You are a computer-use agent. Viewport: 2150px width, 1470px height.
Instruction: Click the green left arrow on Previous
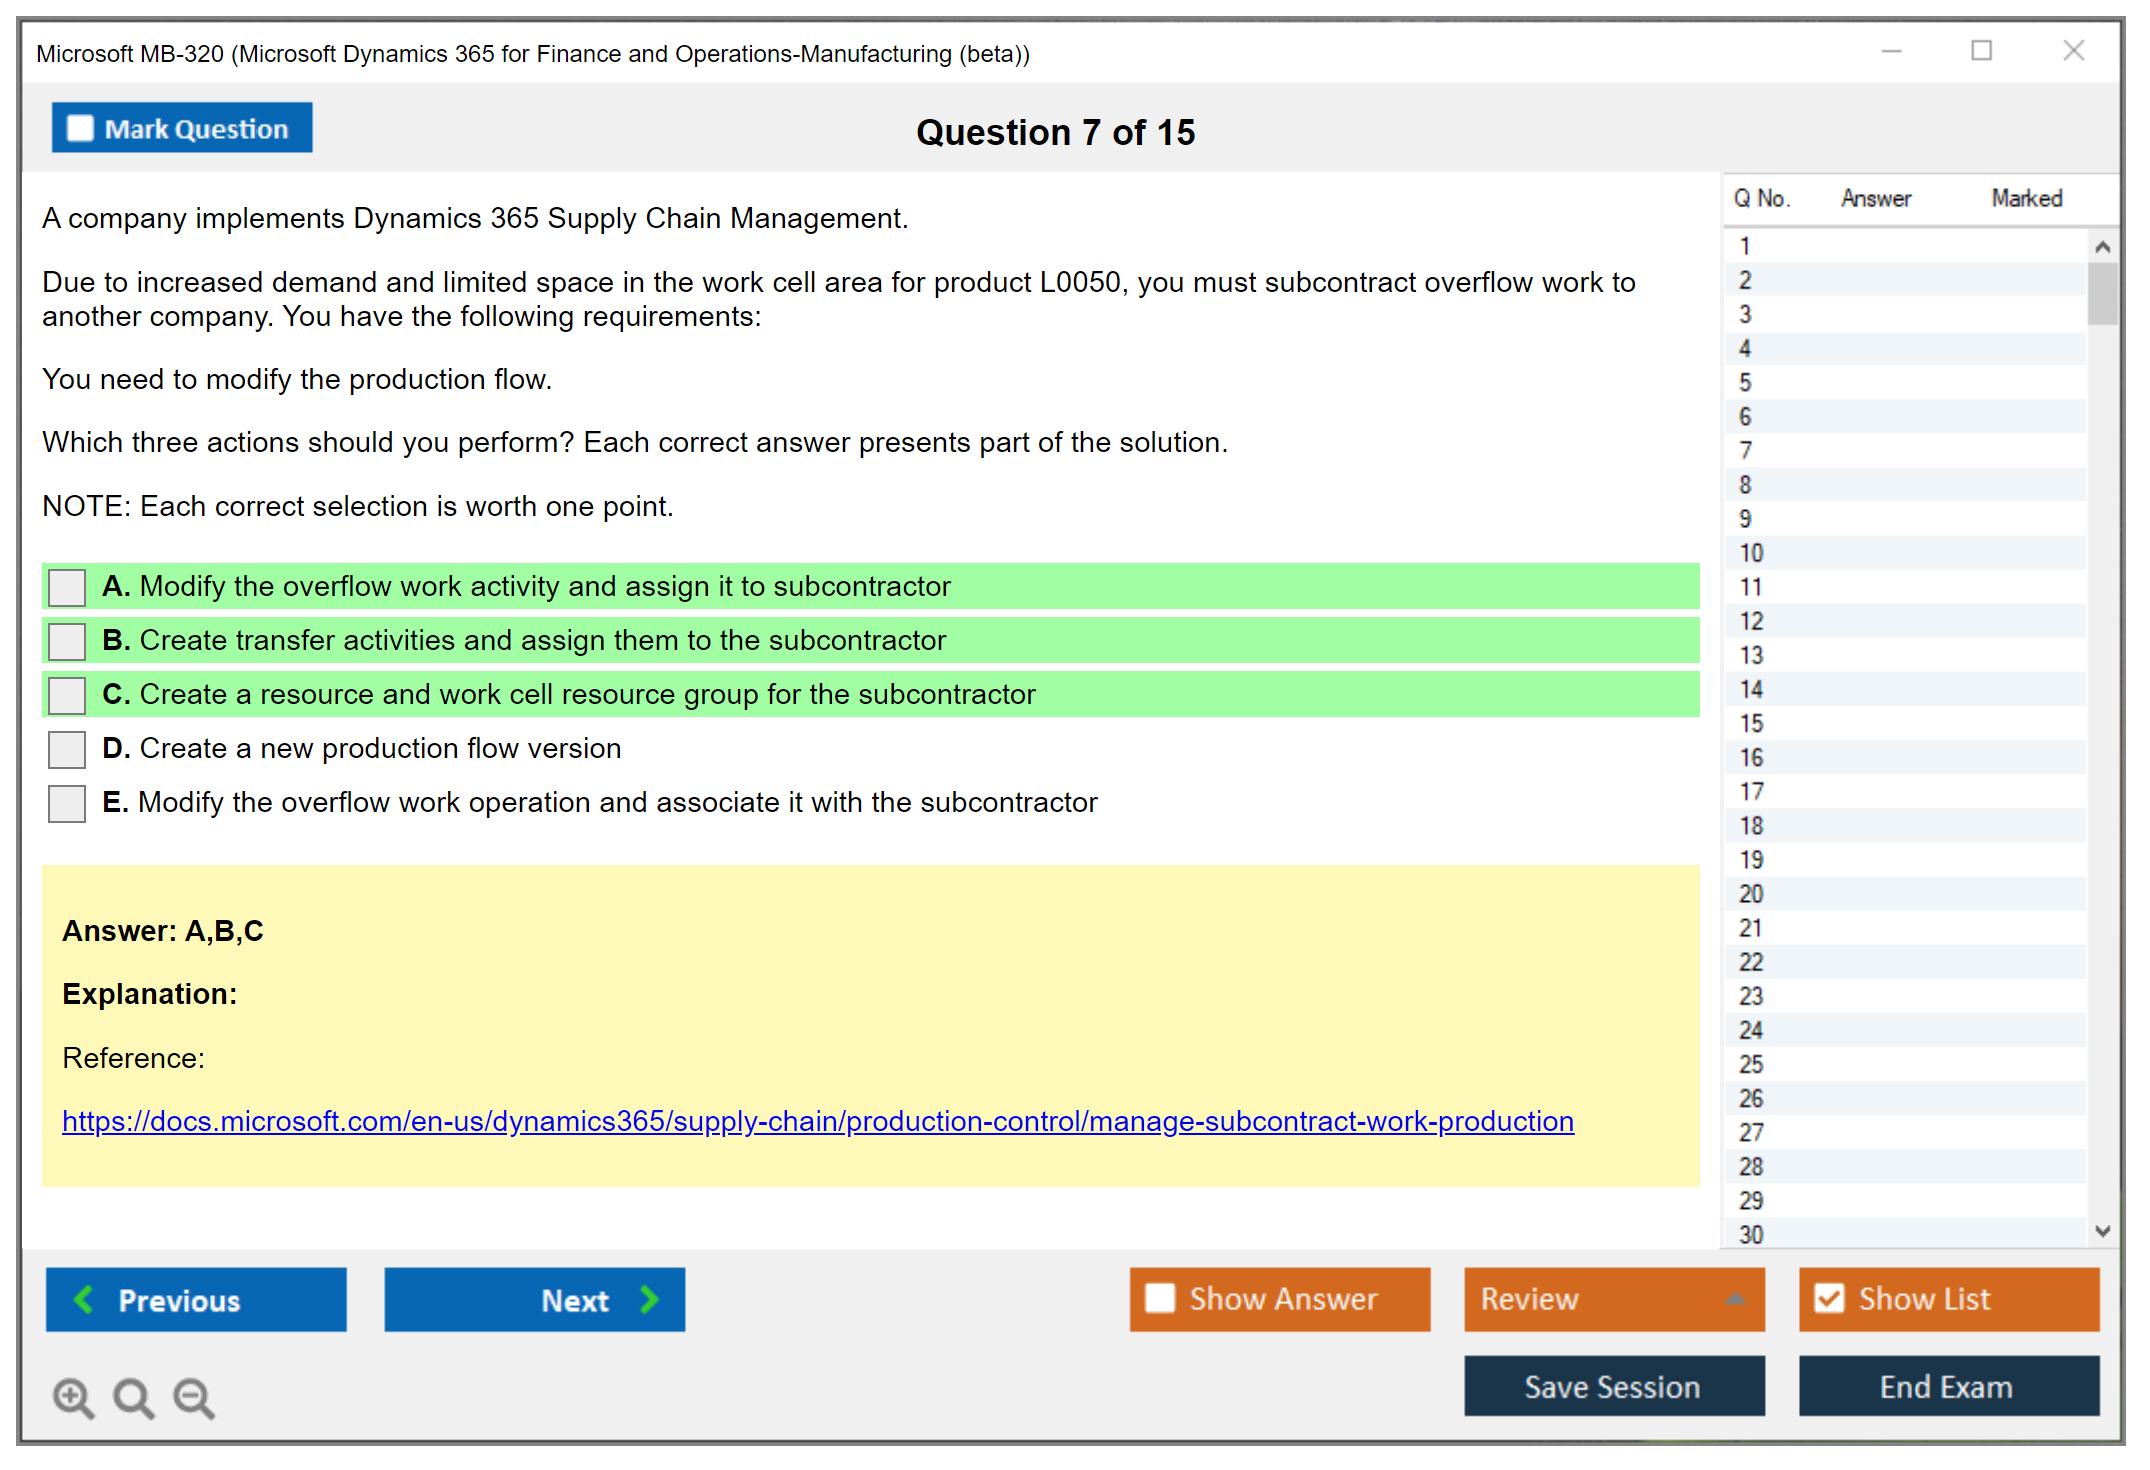85,1299
